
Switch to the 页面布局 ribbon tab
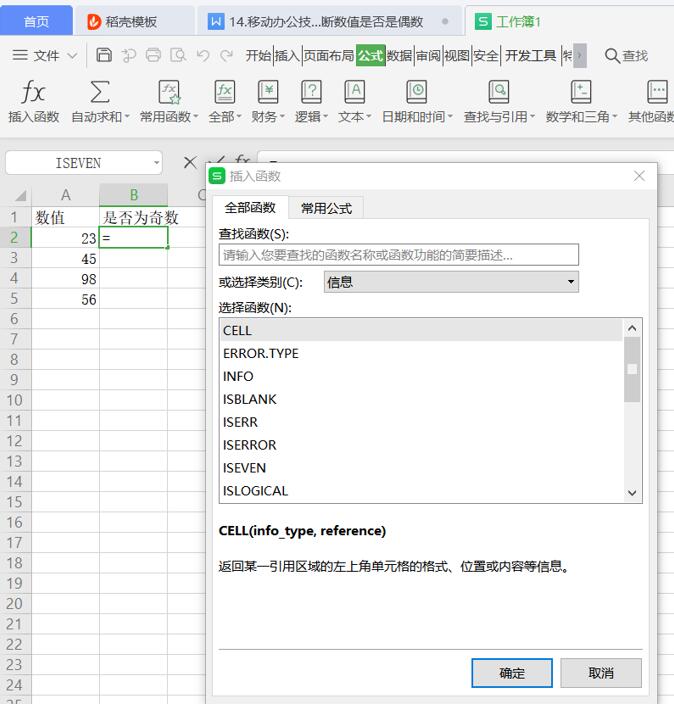click(329, 55)
